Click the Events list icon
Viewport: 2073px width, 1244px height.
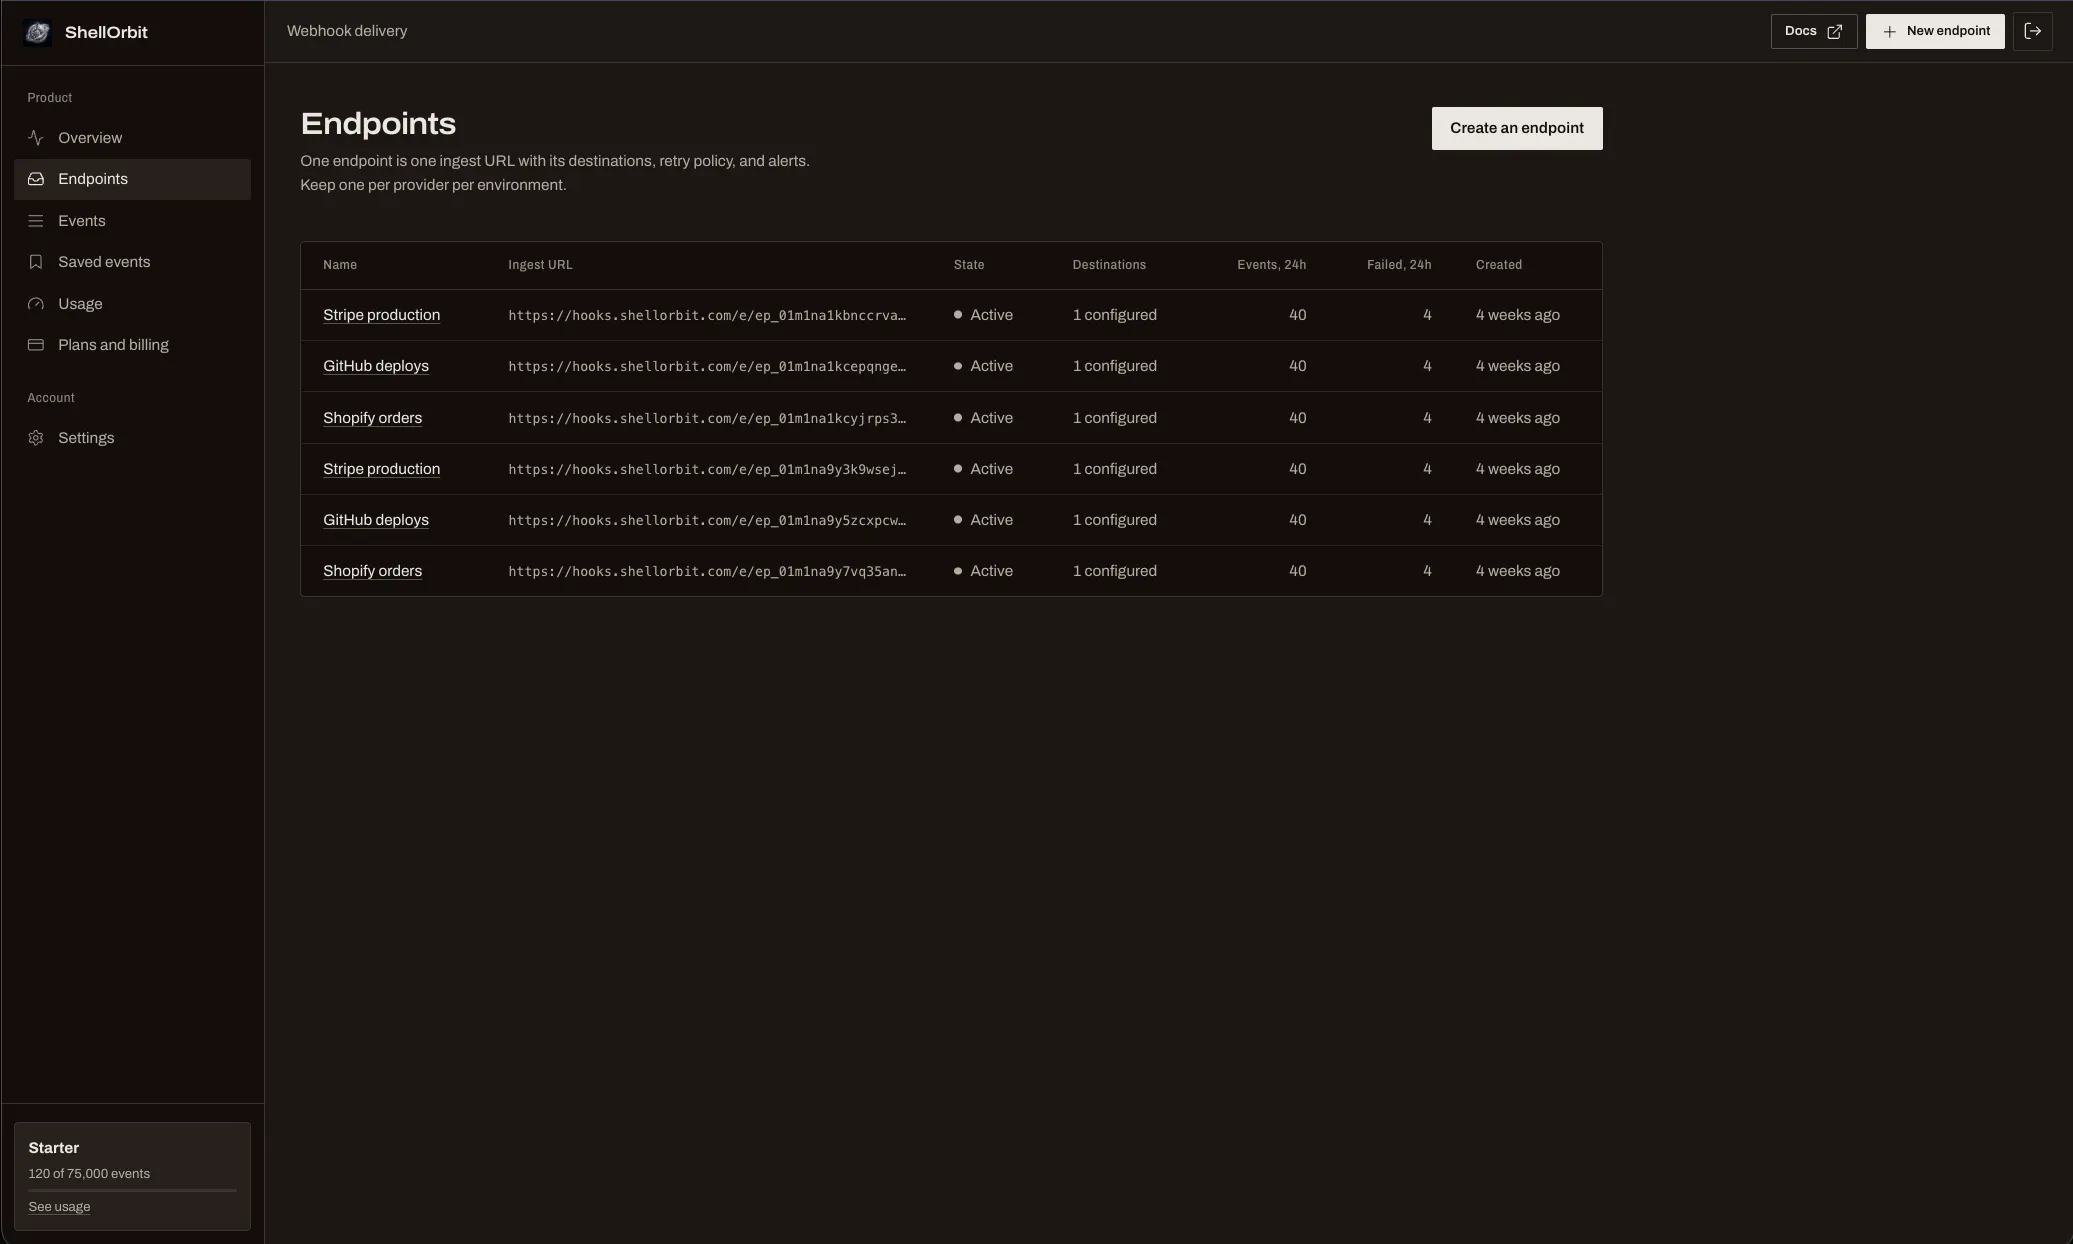pyautogui.click(x=36, y=221)
